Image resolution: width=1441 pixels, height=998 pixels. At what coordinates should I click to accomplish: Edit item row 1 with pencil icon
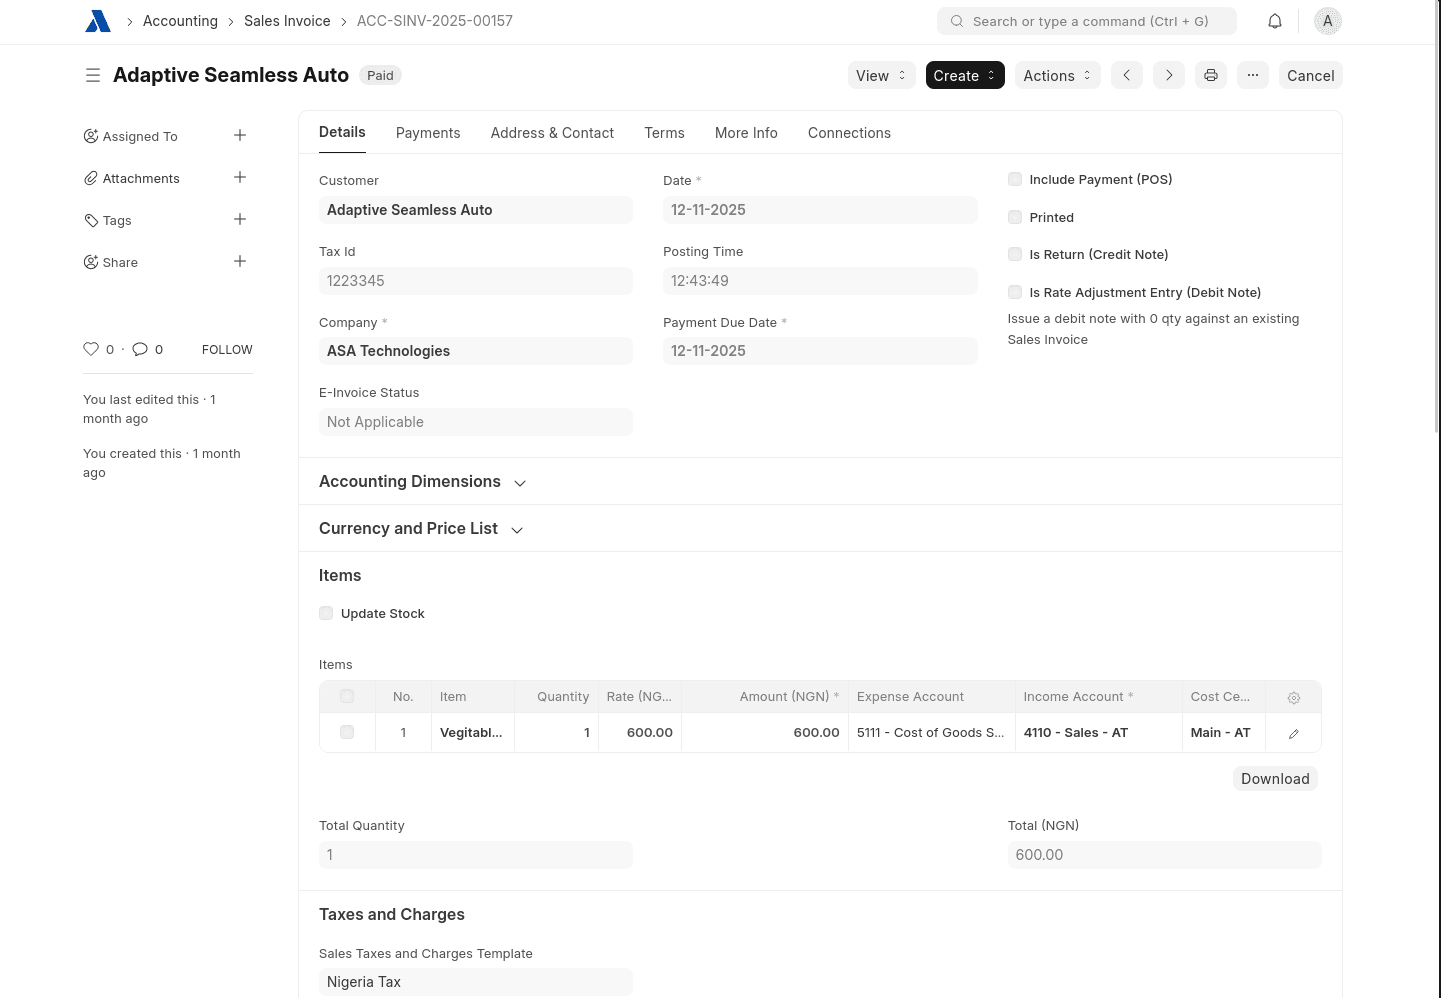1293,733
